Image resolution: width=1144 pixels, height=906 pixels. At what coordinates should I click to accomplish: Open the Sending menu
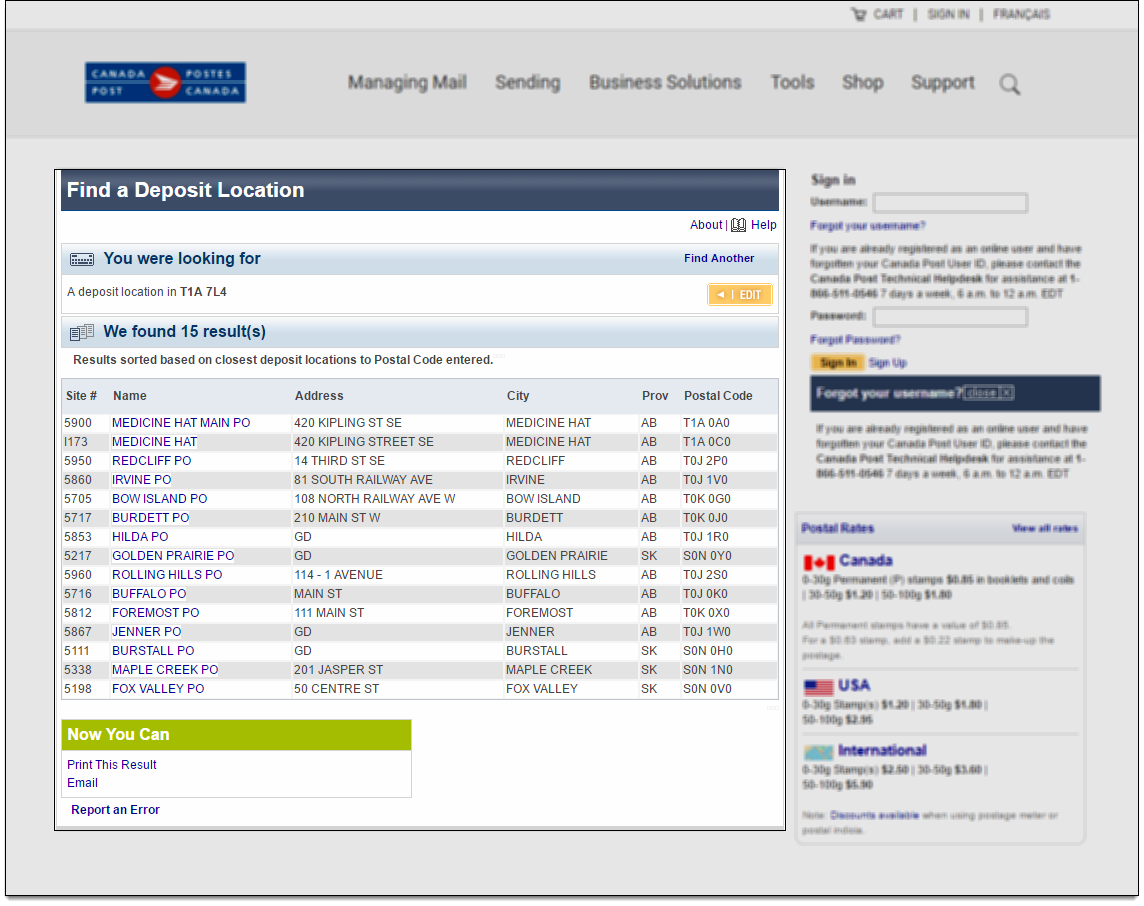(527, 82)
